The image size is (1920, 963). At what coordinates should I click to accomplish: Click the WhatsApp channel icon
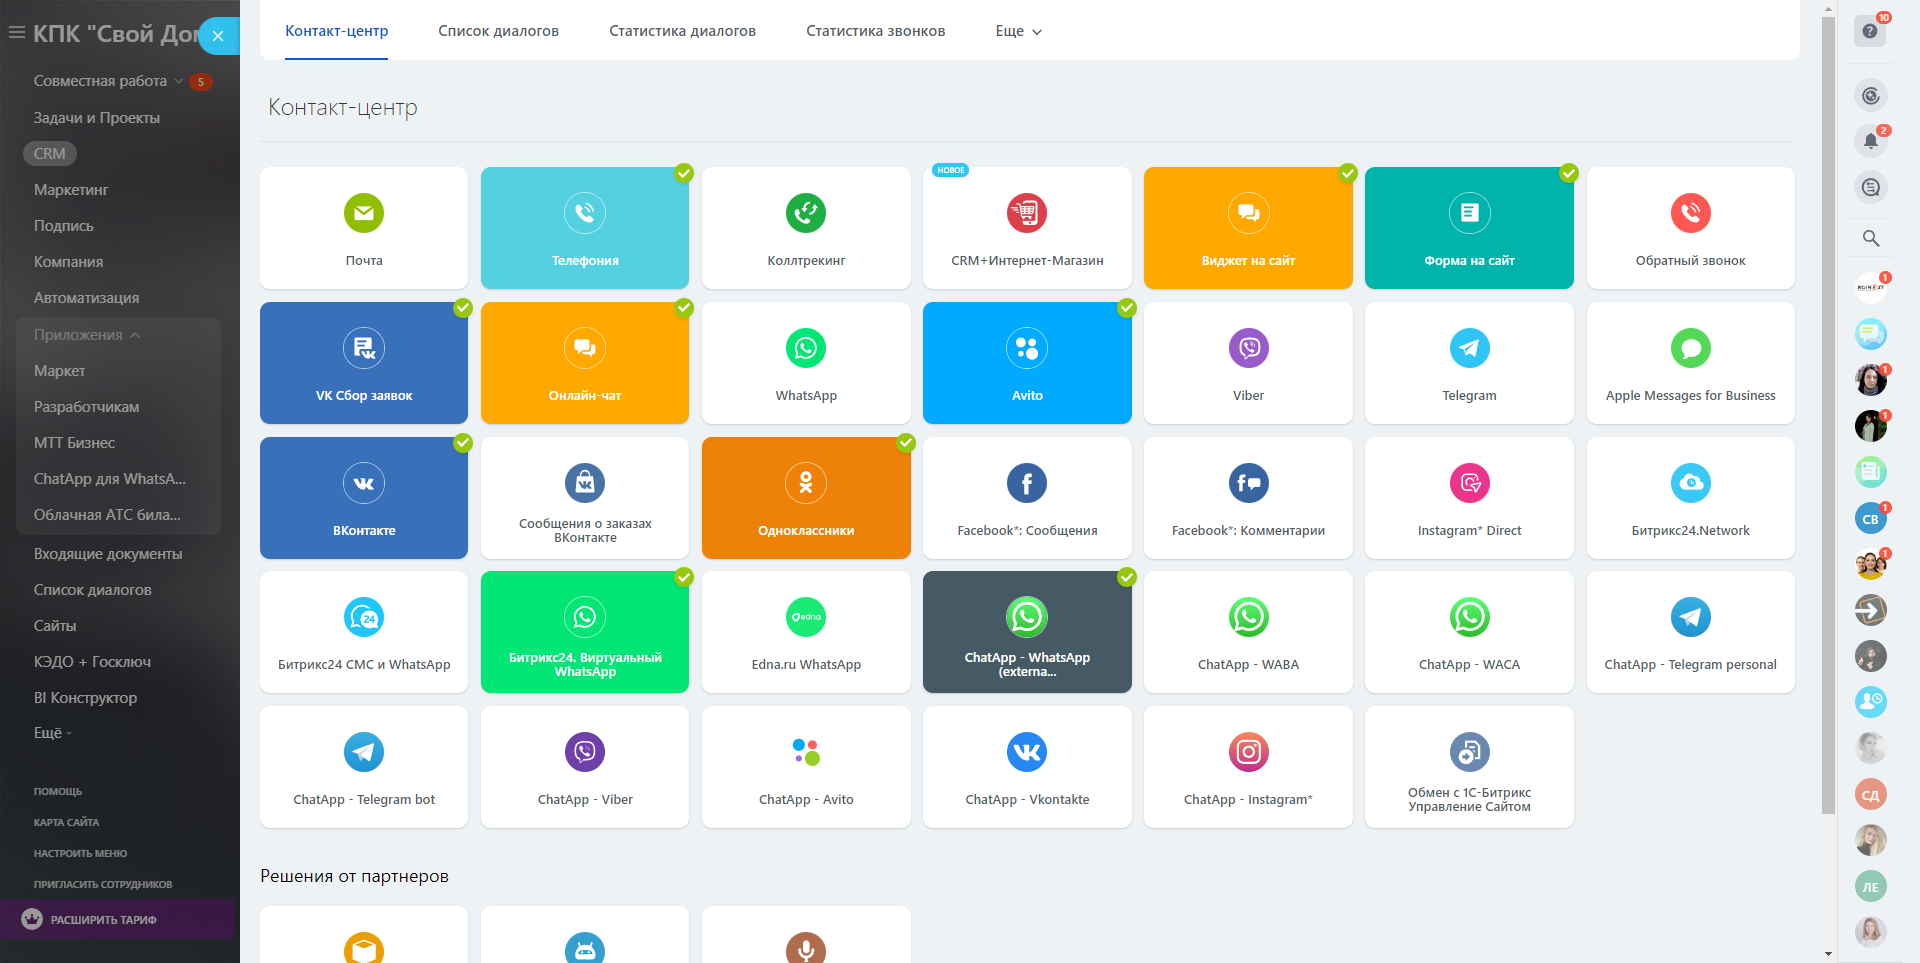pyautogui.click(x=805, y=349)
